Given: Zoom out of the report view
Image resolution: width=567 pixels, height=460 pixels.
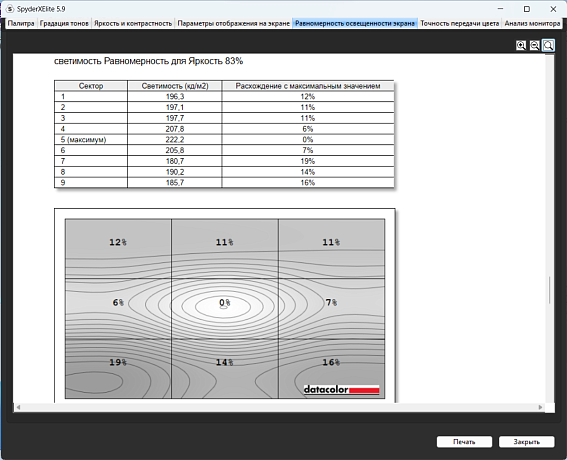Looking at the screenshot, I should coord(534,46).
